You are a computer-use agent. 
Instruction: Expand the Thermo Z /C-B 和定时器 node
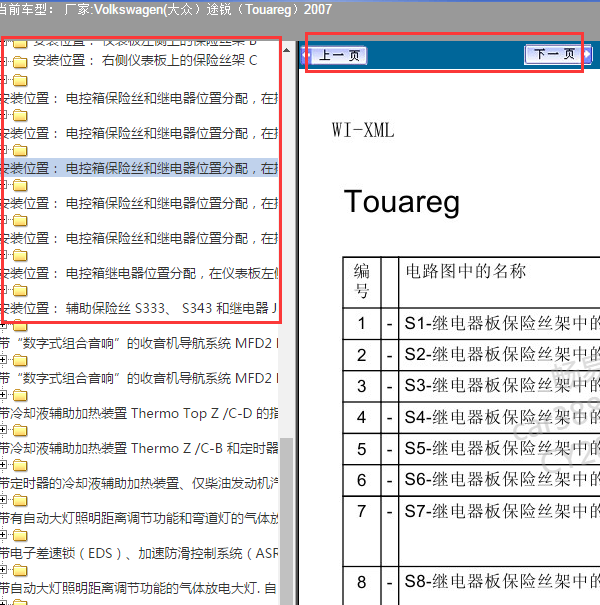(x=3, y=430)
